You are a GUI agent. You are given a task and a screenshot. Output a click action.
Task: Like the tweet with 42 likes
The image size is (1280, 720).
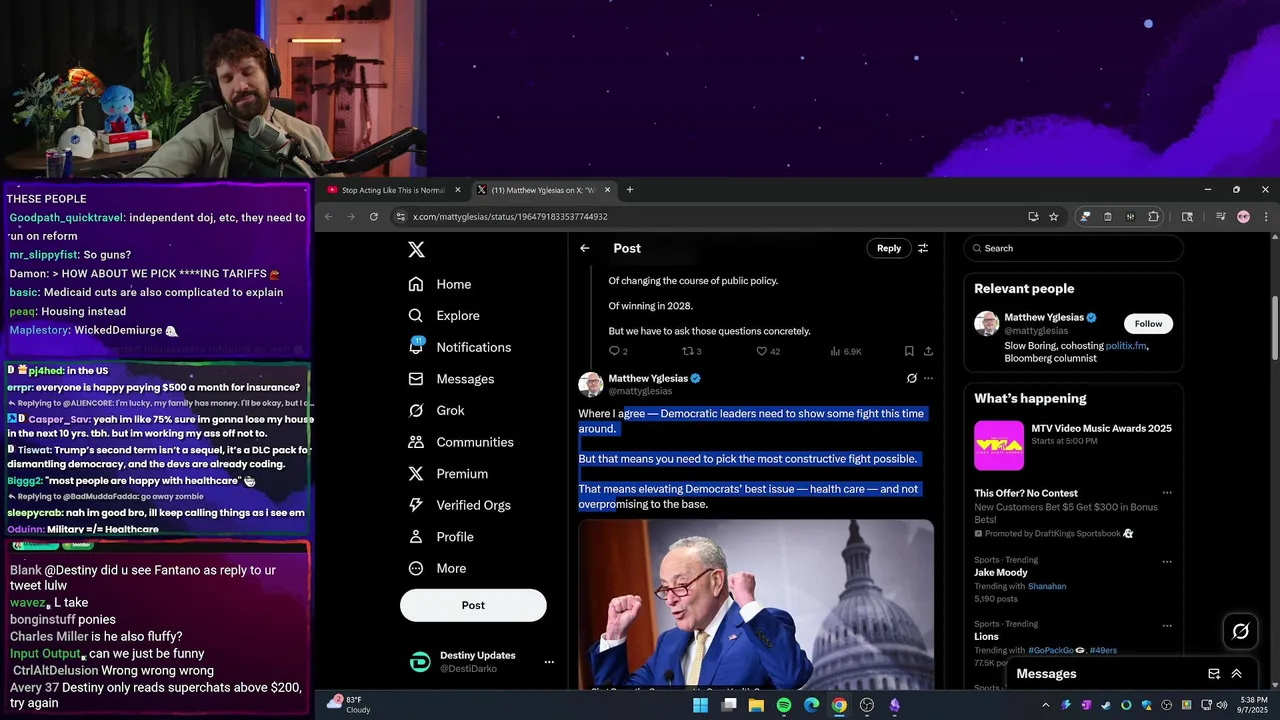pyautogui.click(x=767, y=351)
